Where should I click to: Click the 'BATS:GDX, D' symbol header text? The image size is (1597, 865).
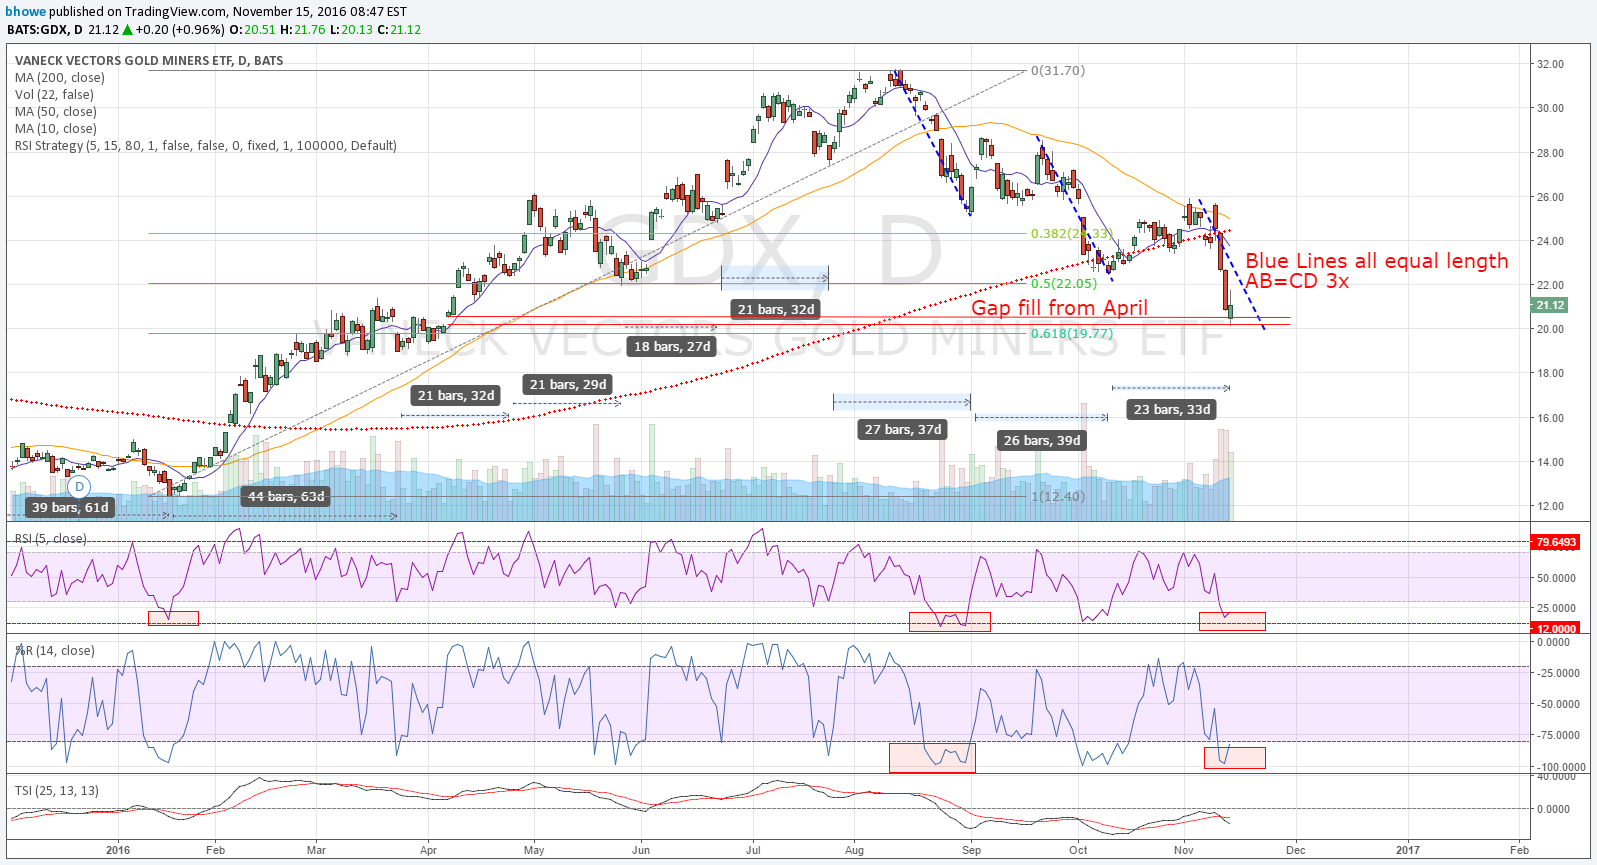tap(45, 30)
